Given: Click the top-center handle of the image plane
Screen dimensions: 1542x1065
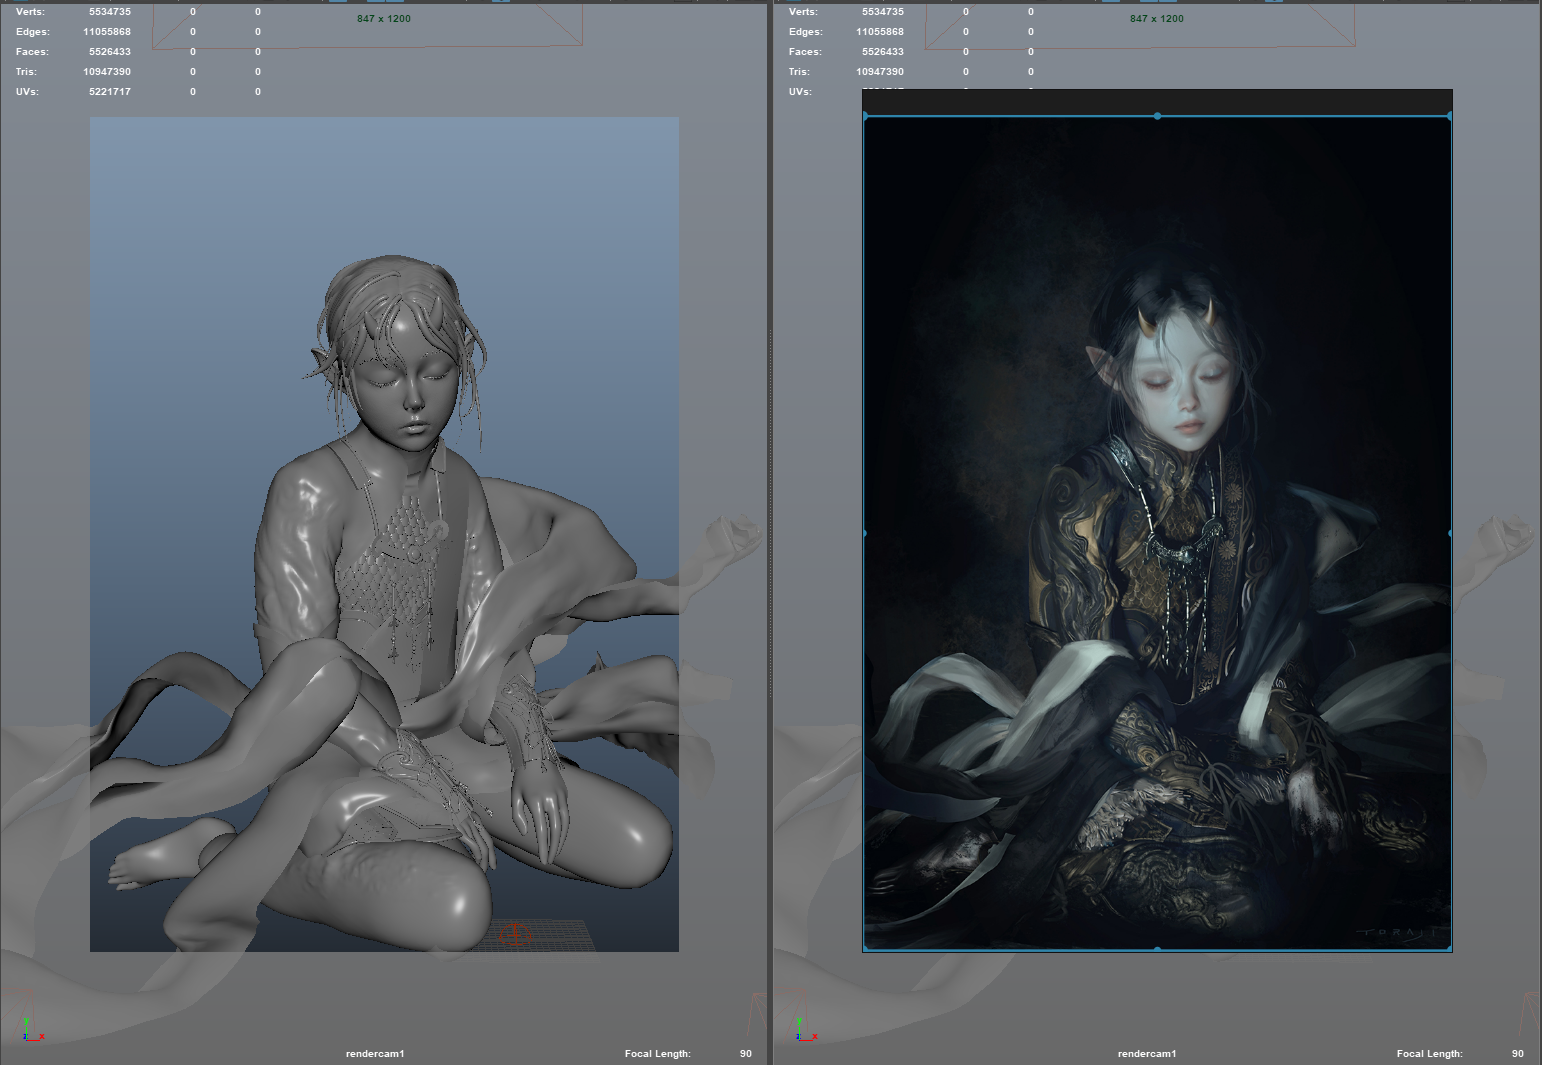Looking at the screenshot, I should coord(1157,116).
